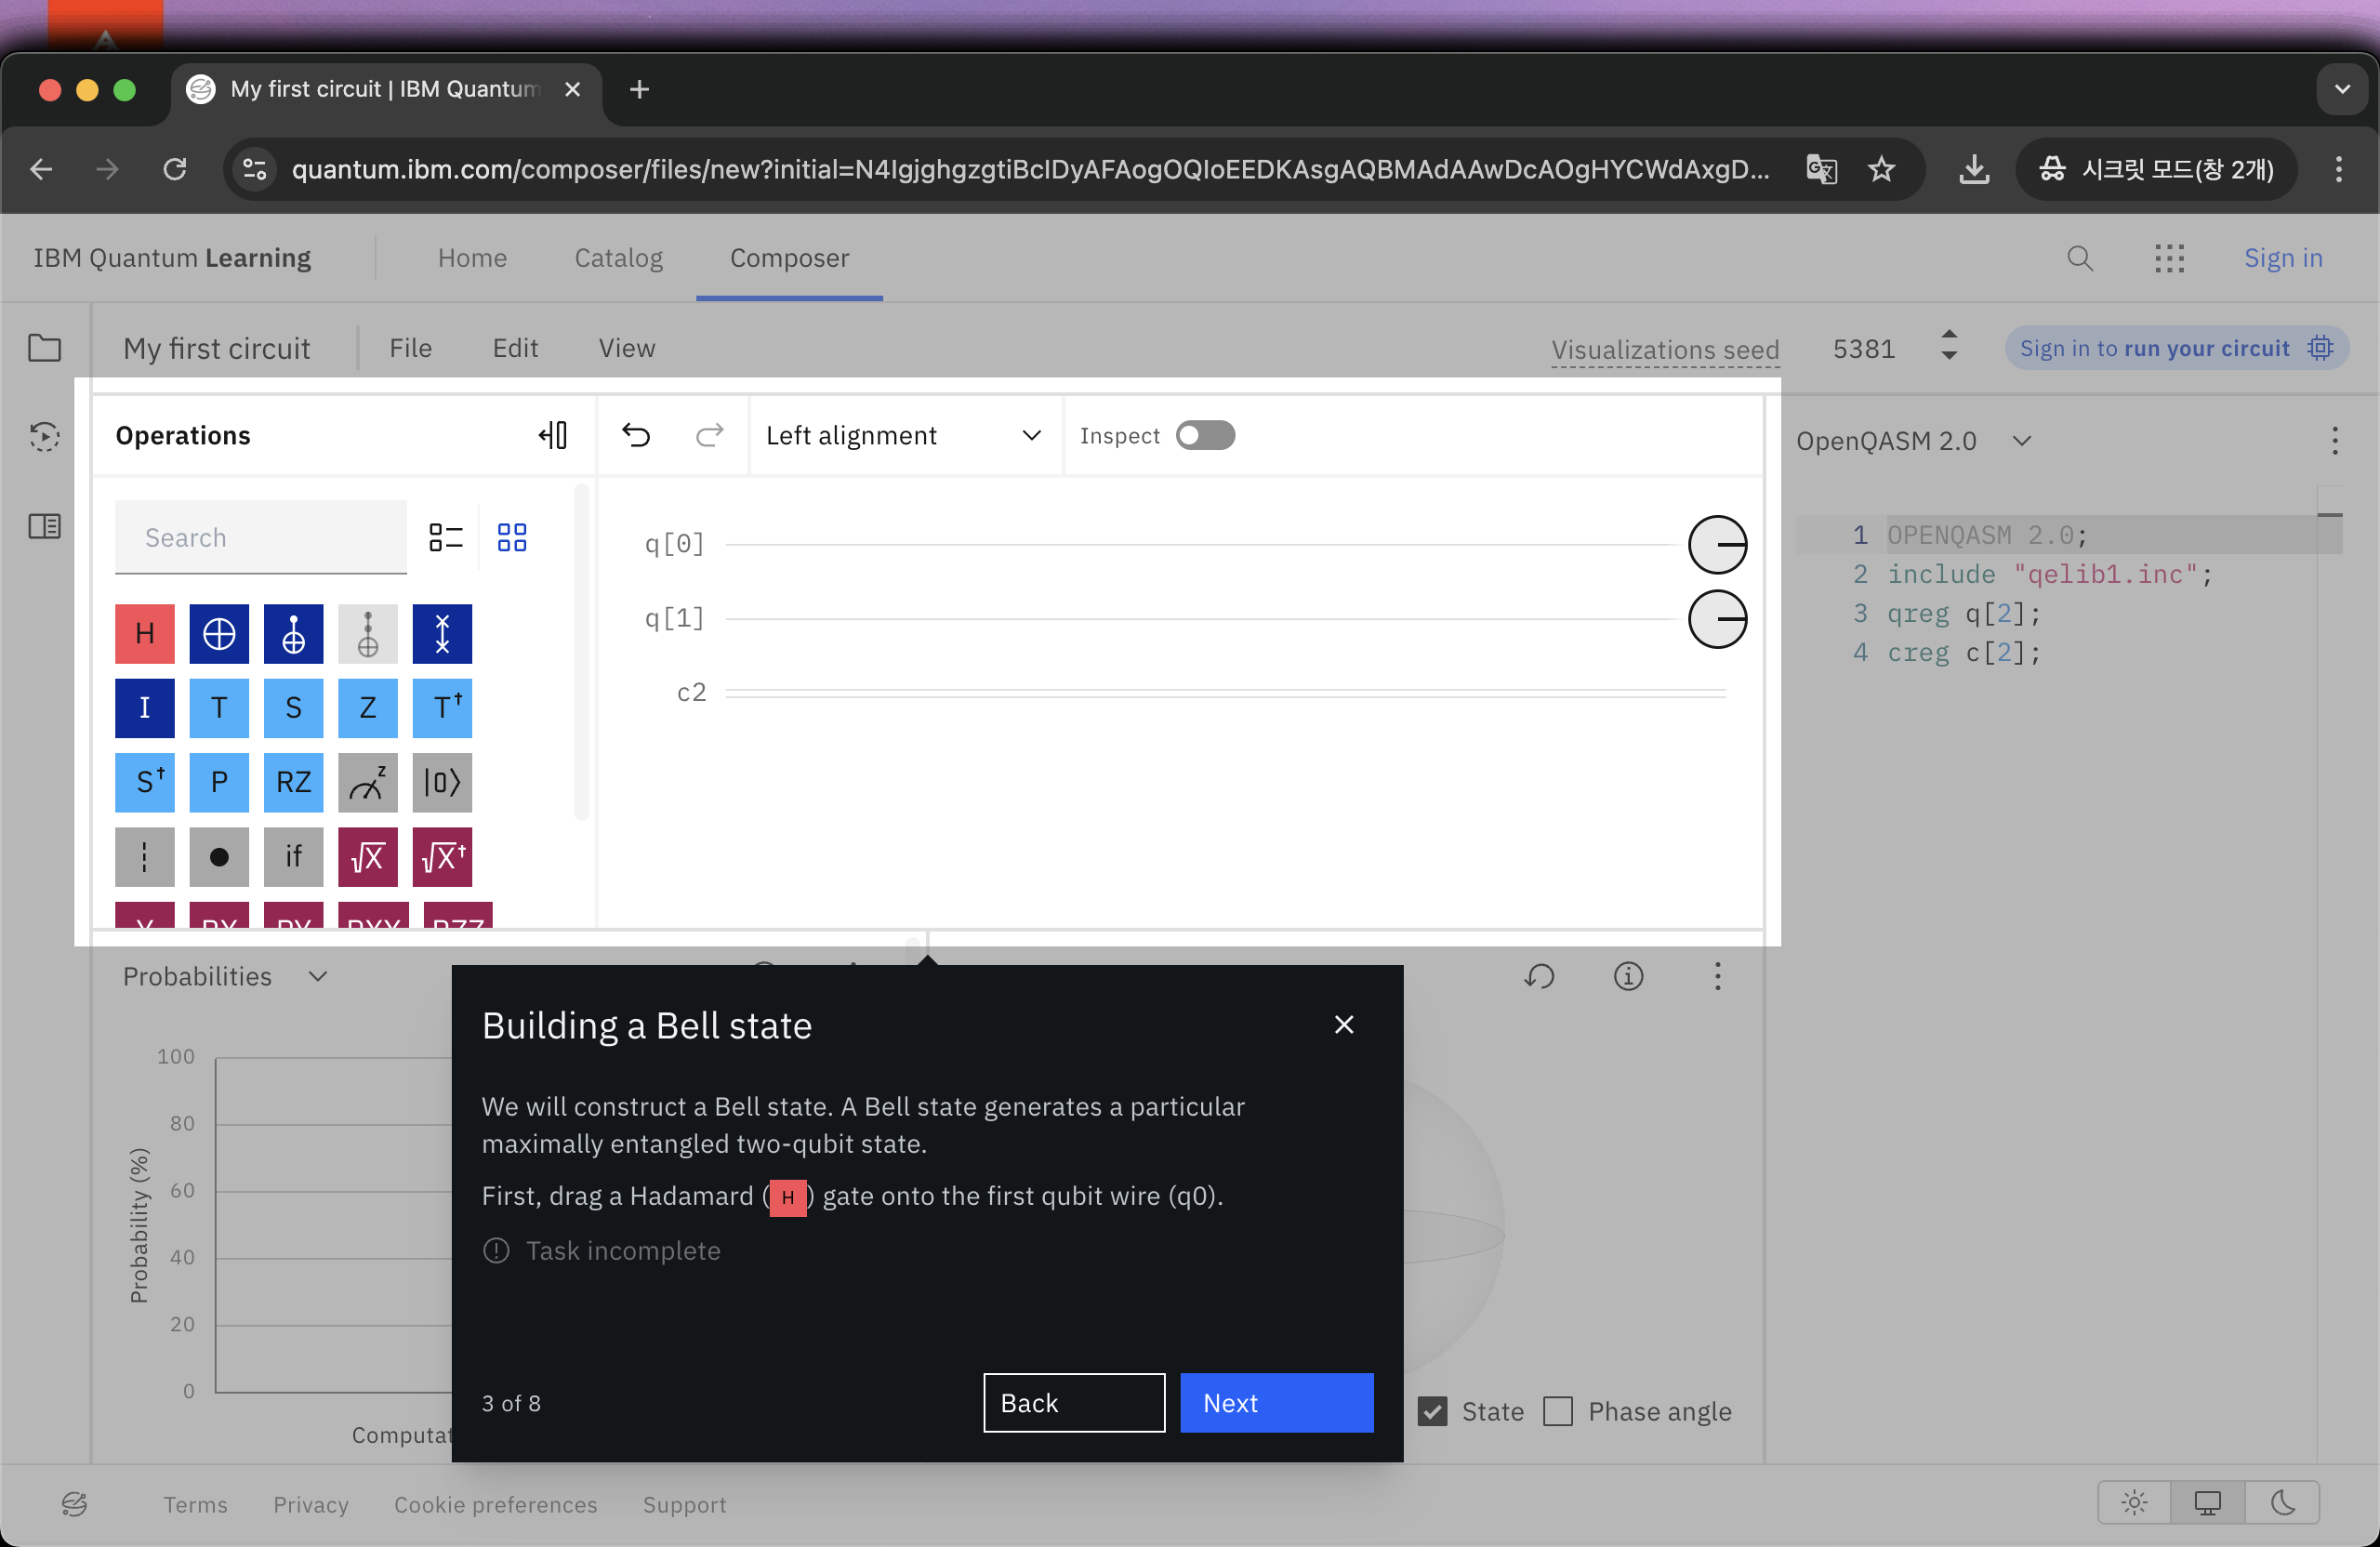
Task: Open the Edit menu
Action: pyautogui.click(x=515, y=348)
